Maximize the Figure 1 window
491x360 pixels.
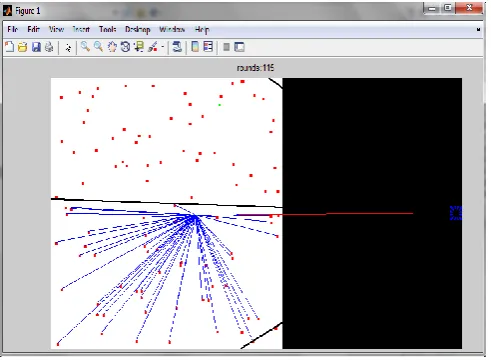tap(448, 8)
